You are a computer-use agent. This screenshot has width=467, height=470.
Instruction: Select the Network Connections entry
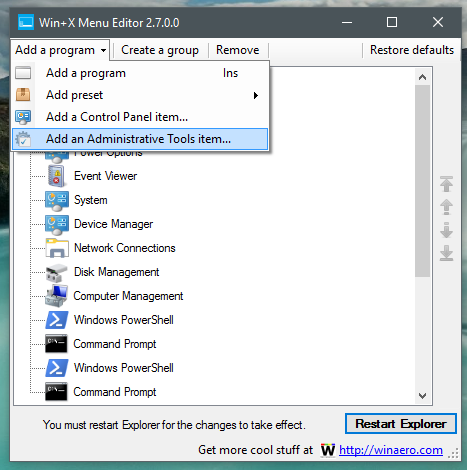[x=125, y=248]
